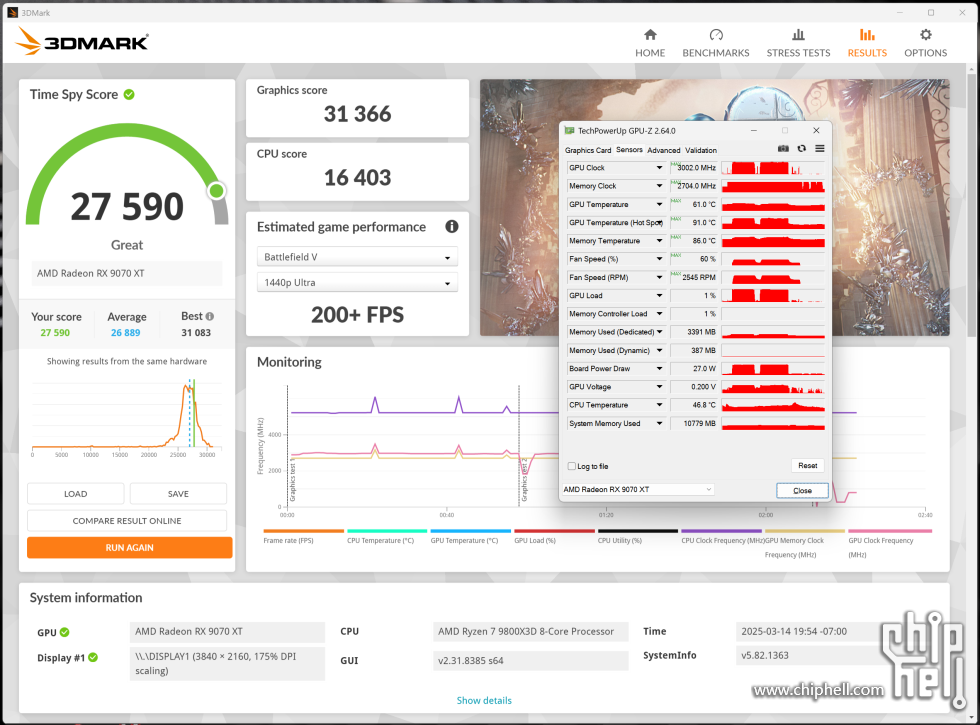Open the Battlefield V game dropdown
The image size is (980, 725).
357,257
